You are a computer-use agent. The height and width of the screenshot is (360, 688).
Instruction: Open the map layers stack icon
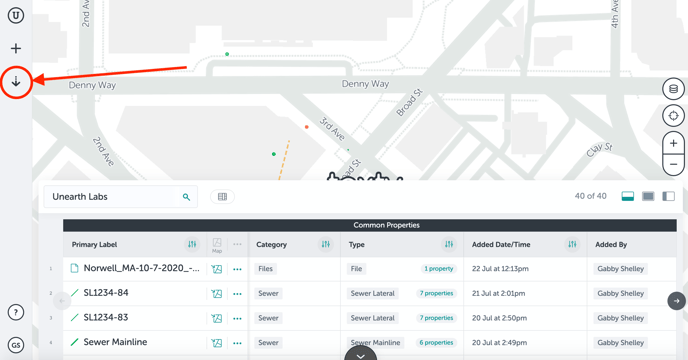(x=673, y=89)
